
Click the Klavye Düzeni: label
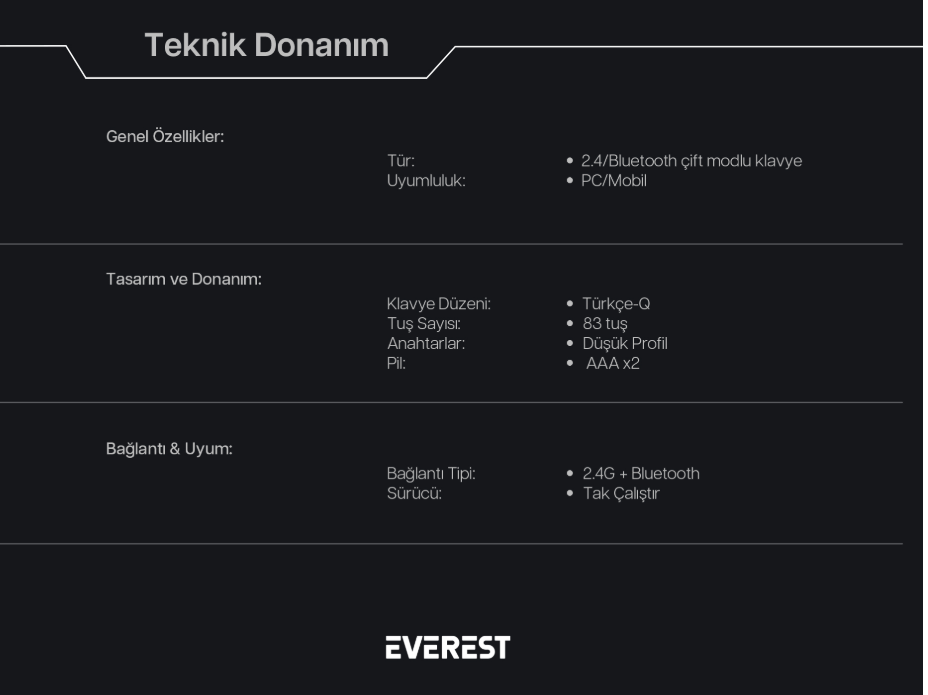coord(439,304)
